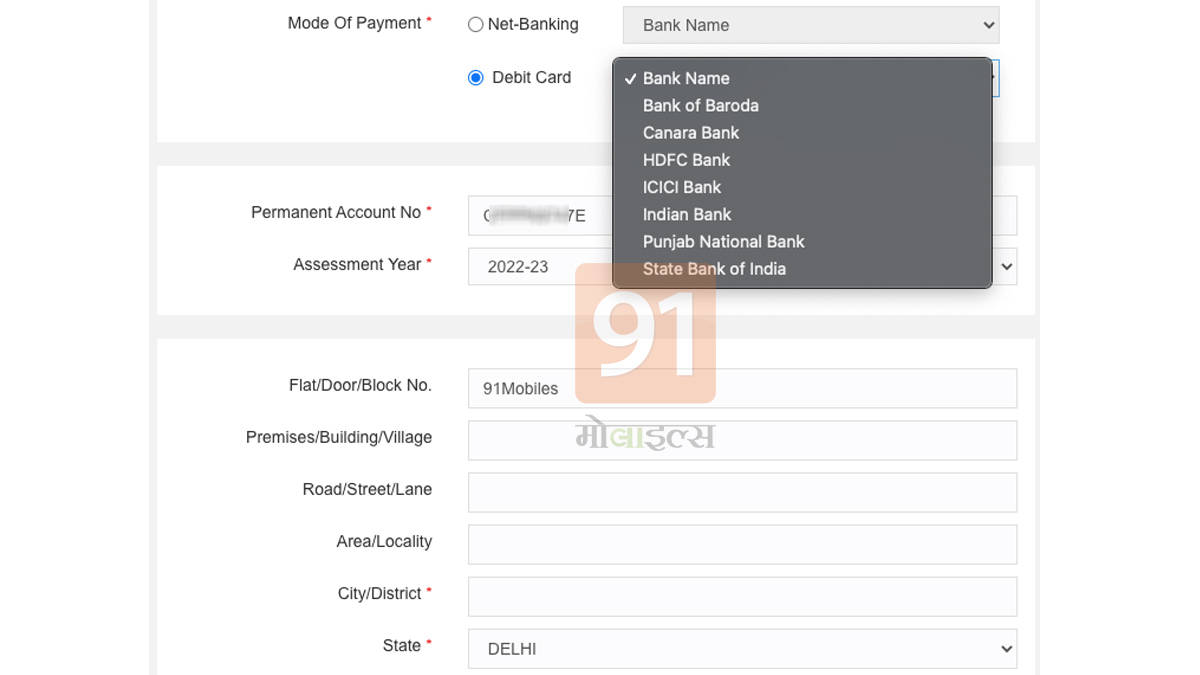Choose Bank of Baroda from the list
The image size is (1200, 675).
click(700, 105)
